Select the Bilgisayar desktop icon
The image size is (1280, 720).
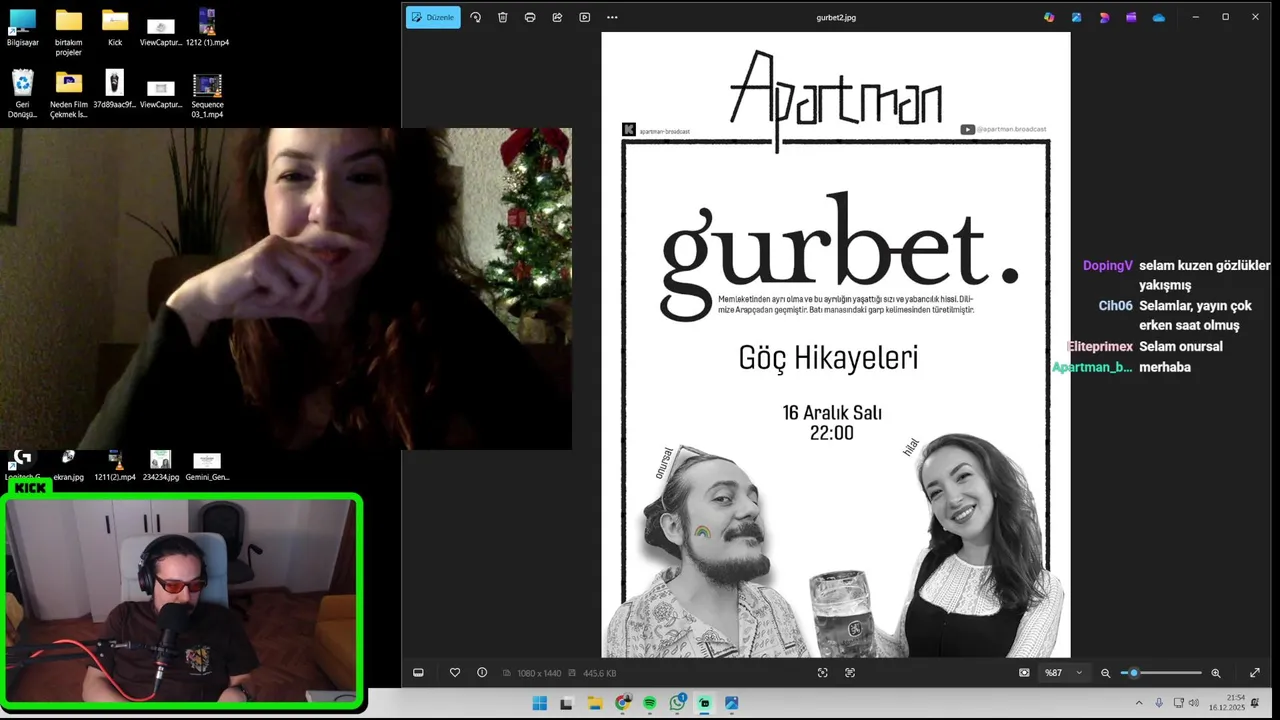[22, 28]
